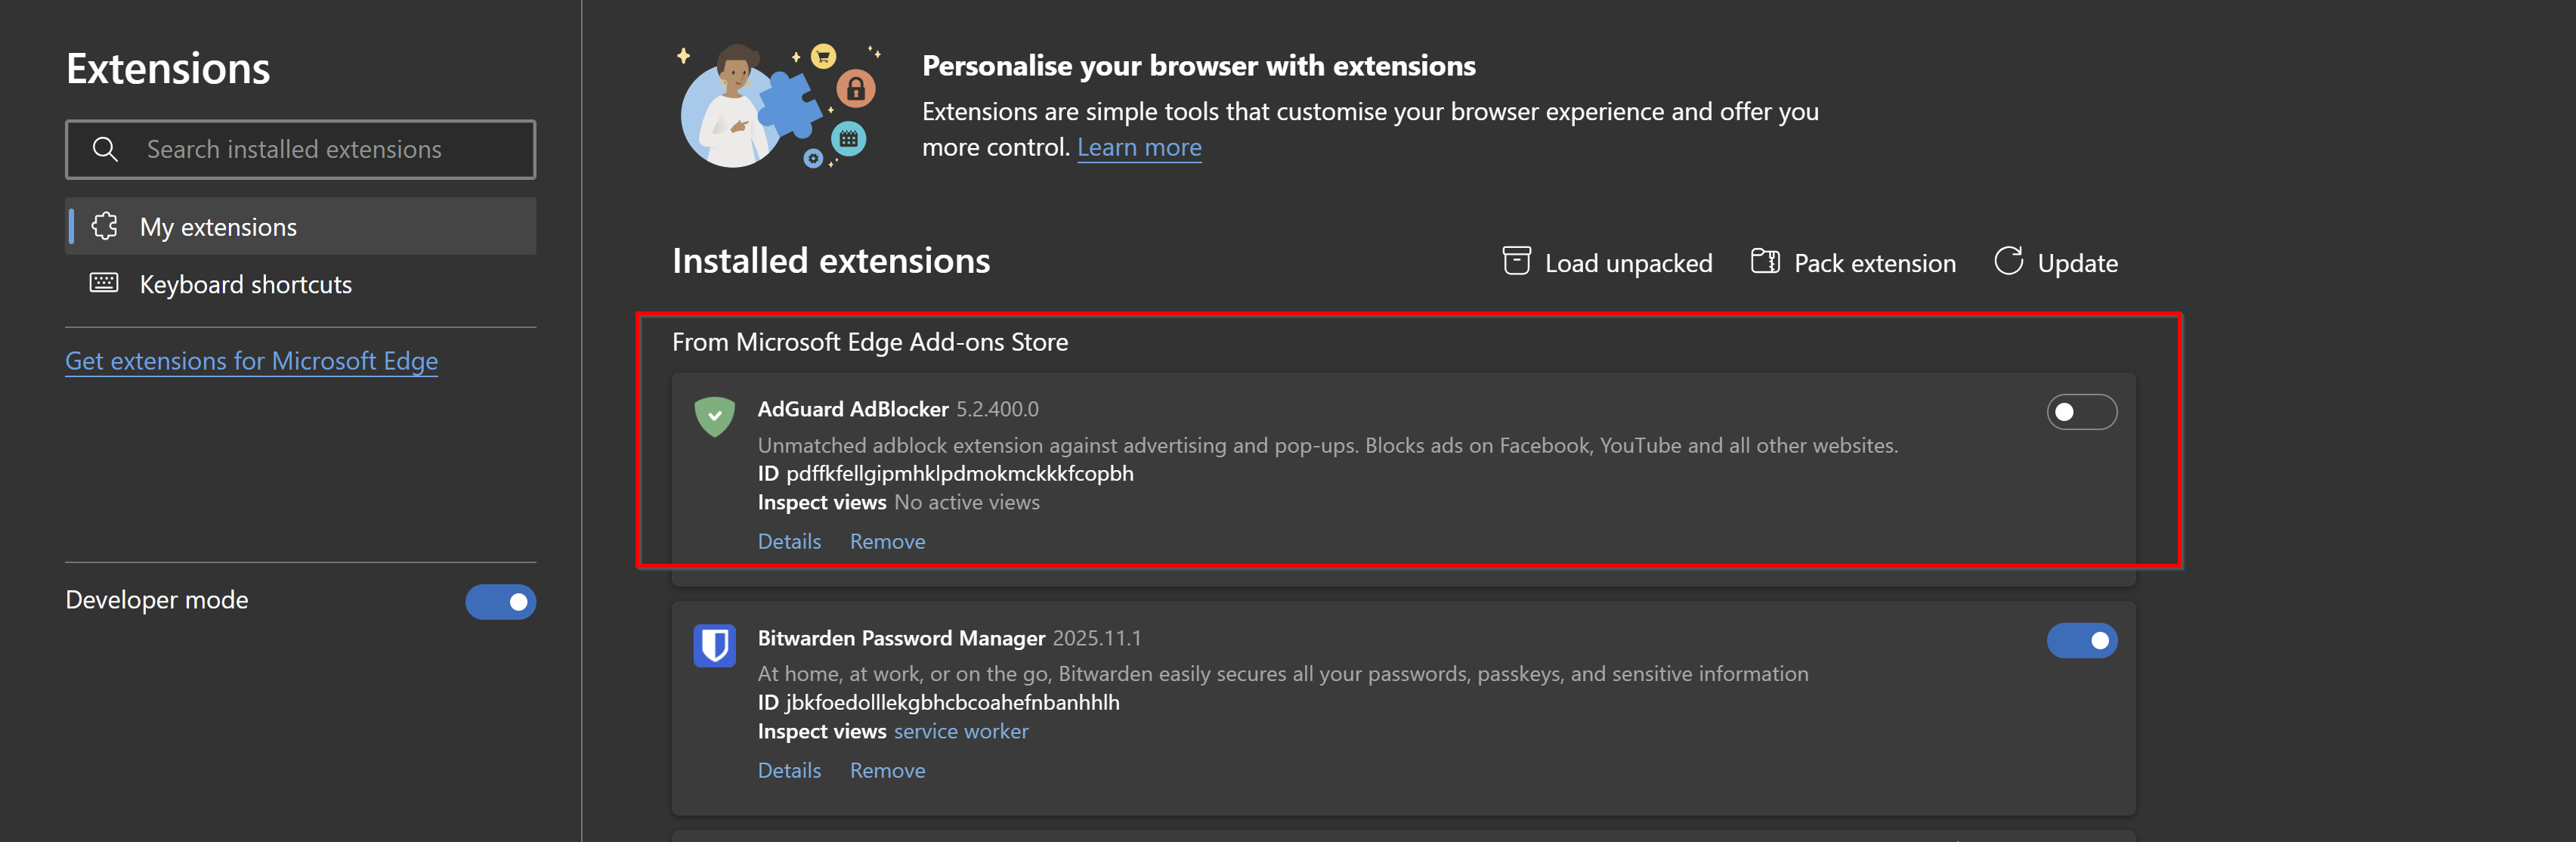Click the Developer mode label
Viewport: 2576px width, 842px height.
tap(157, 600)
